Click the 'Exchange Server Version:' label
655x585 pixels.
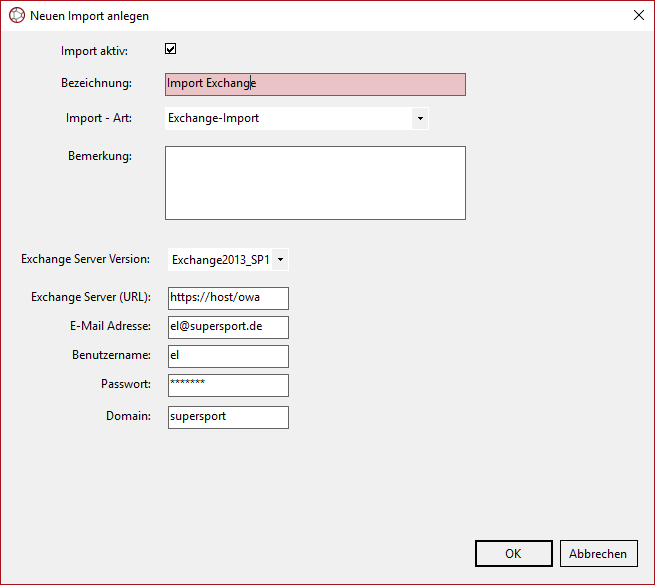pyautogui.click(x=85, y=259)
